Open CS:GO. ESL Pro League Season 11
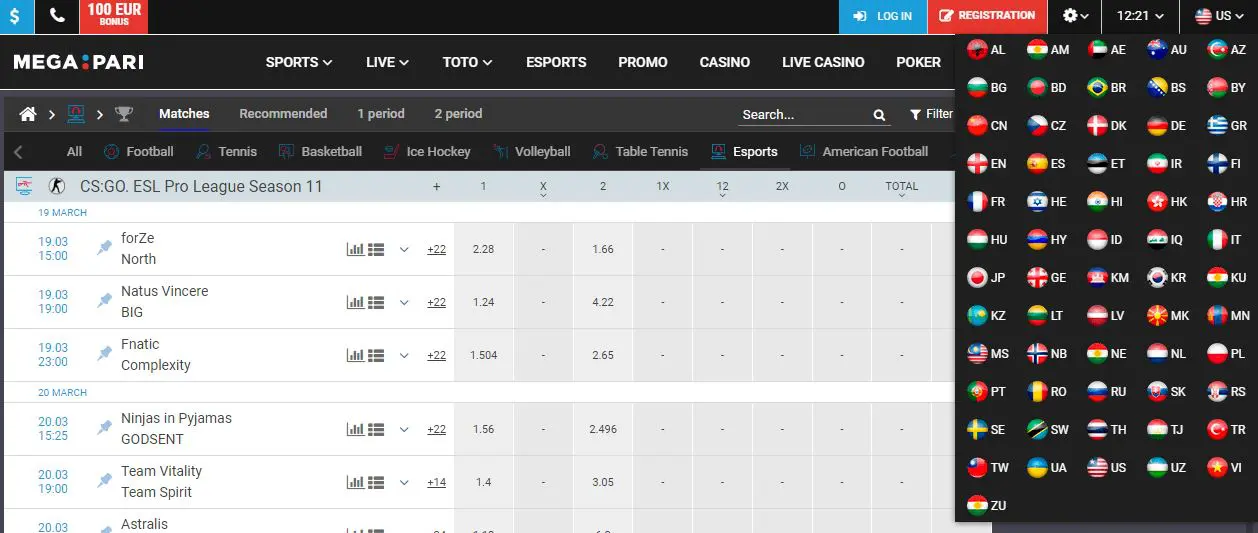Viewport: 1258px width, 533px height. [201, 186]
